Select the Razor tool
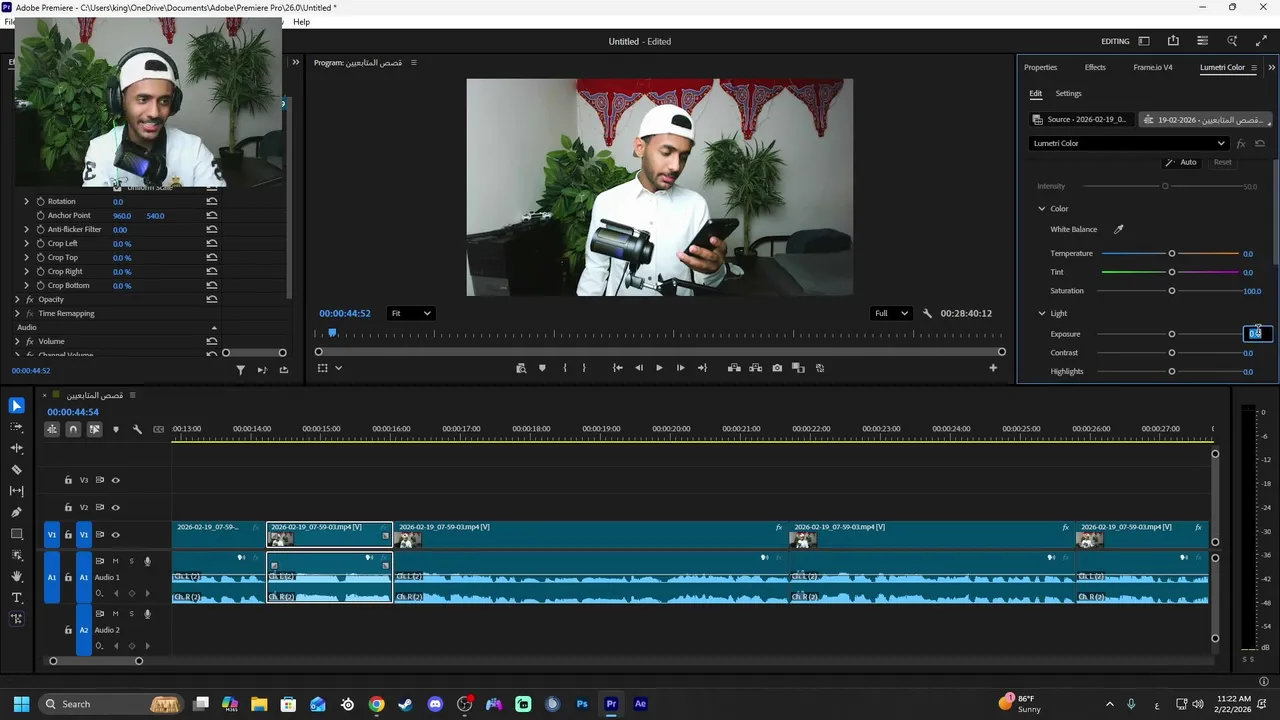Screen dimensions: 1280x720 (x=16, y=469)
